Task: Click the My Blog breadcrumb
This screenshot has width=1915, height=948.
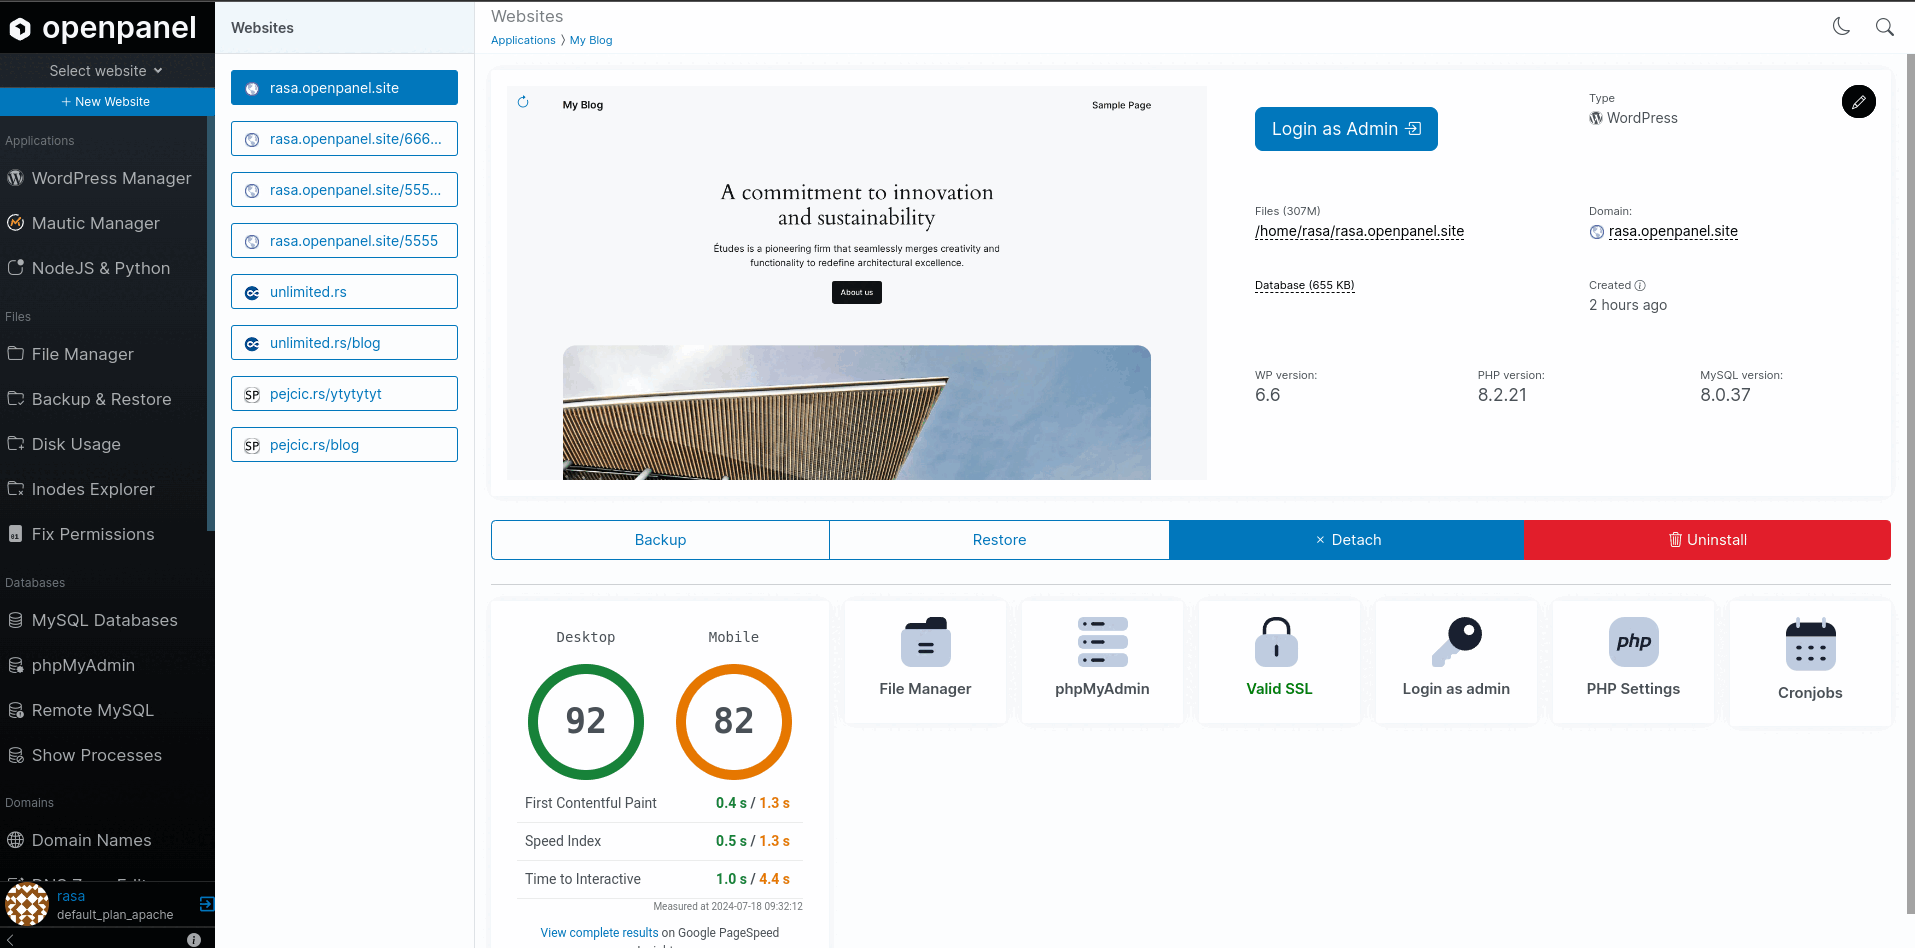Action: [x=591, y=40]
